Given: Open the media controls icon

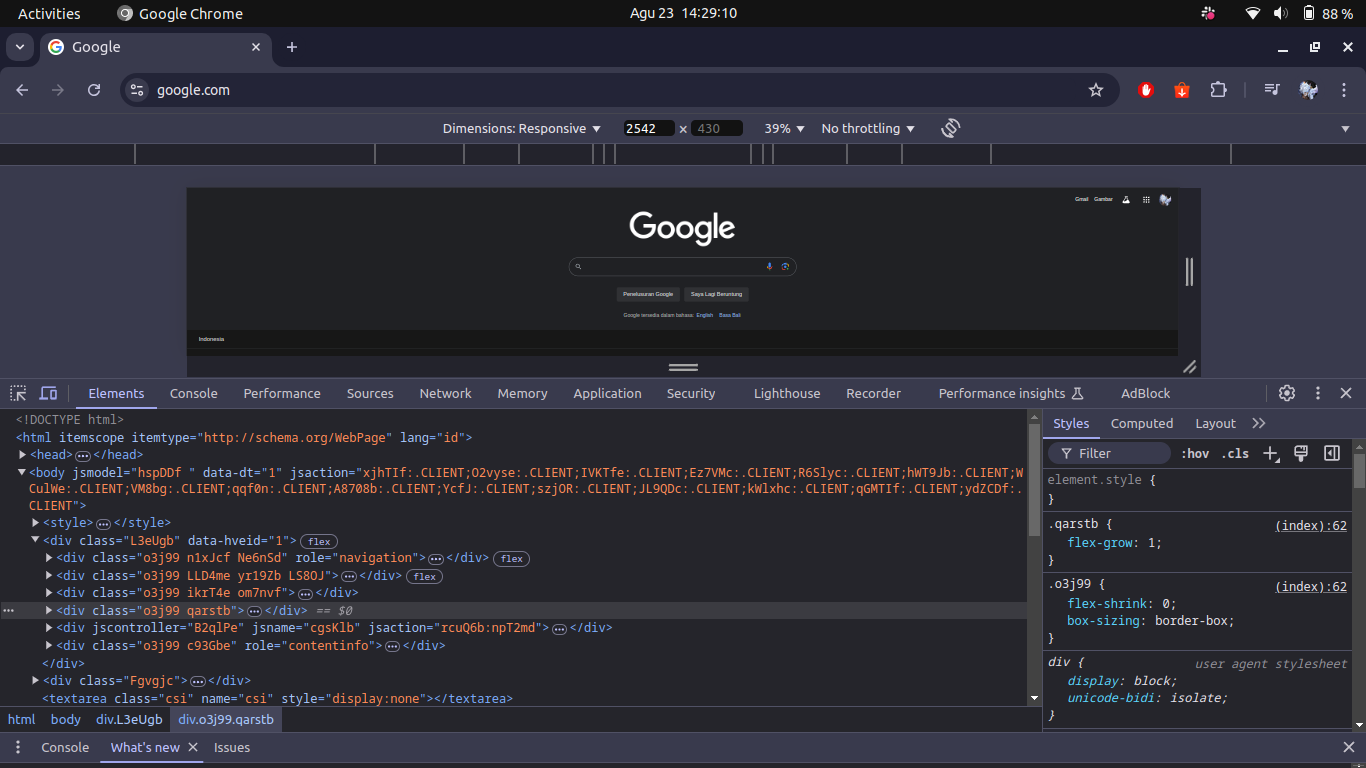Looking at the screenshot, I should tap(1272, 90).
